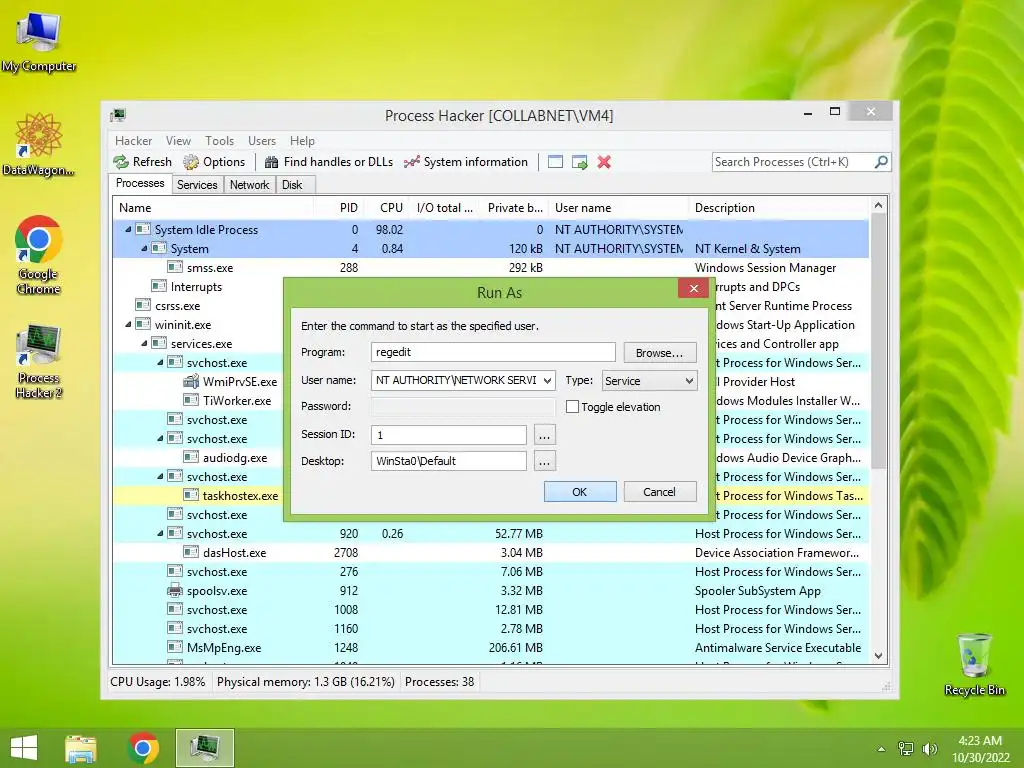
Task: Click the find window toolbar icon
Action: pyautogui.click(x=555, y=162)
